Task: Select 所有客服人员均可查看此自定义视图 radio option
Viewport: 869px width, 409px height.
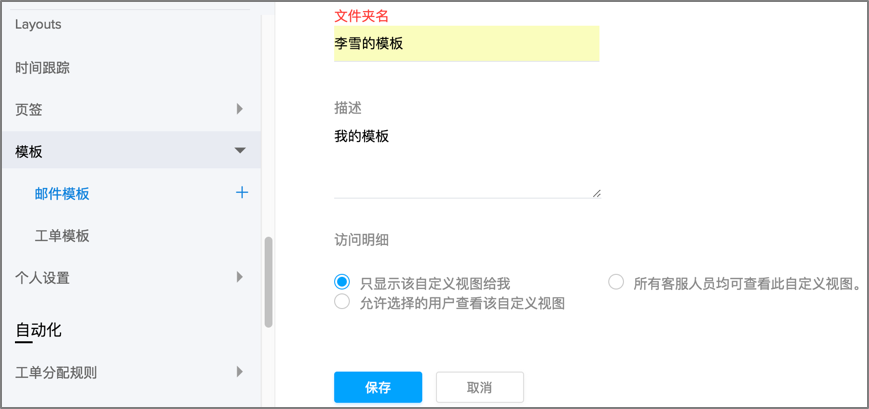Action: pyautogui.click(x=616, y=282)
